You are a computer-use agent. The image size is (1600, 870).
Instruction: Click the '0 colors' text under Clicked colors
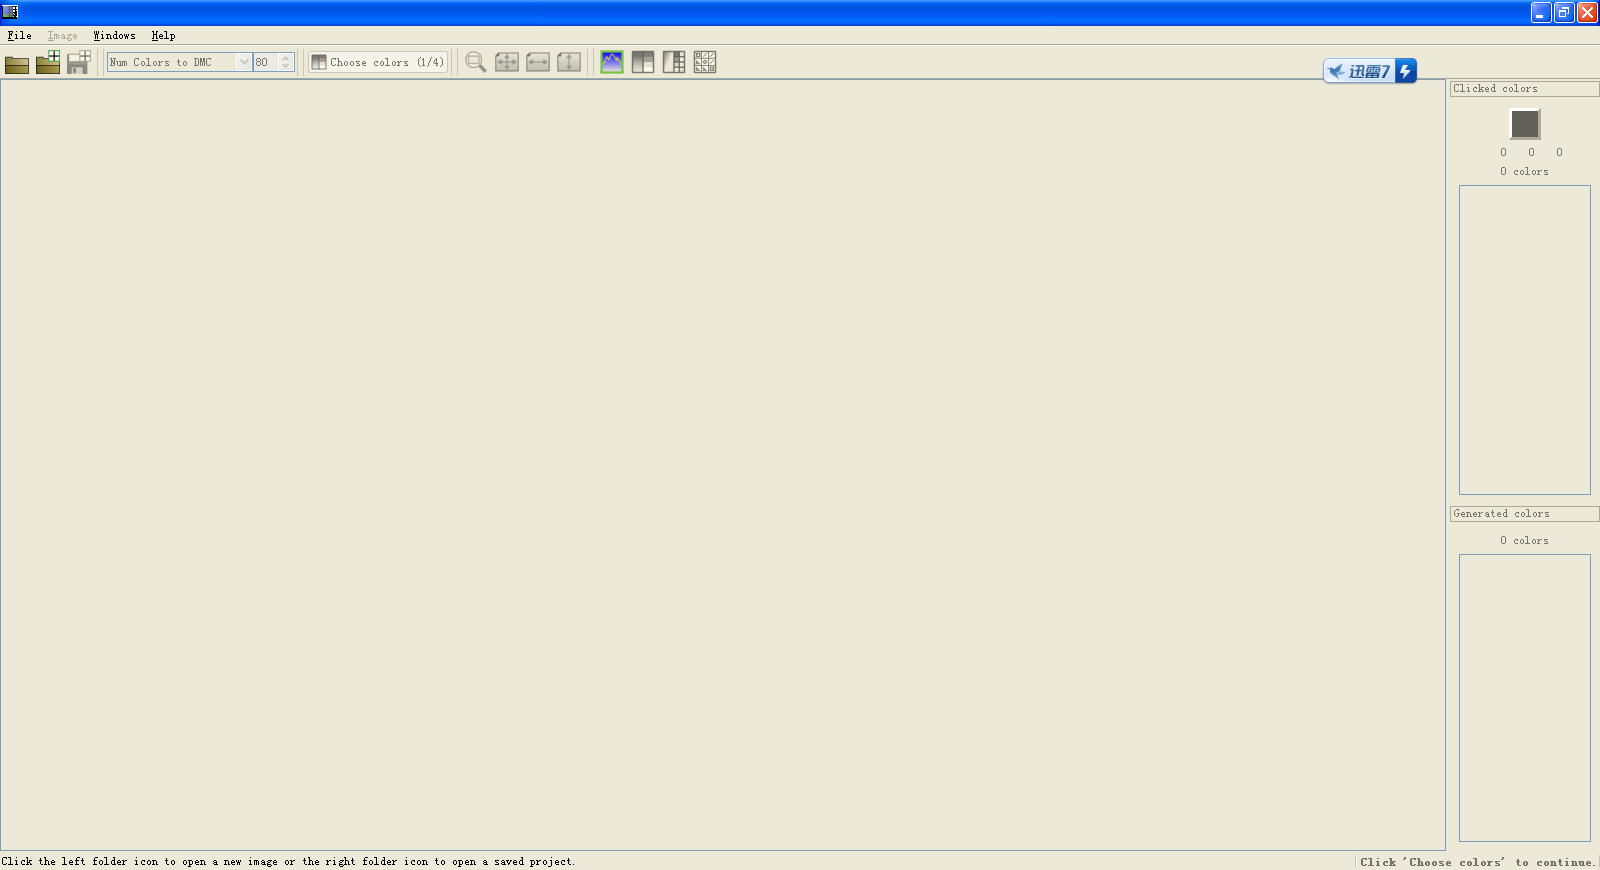pos(1524,172)
